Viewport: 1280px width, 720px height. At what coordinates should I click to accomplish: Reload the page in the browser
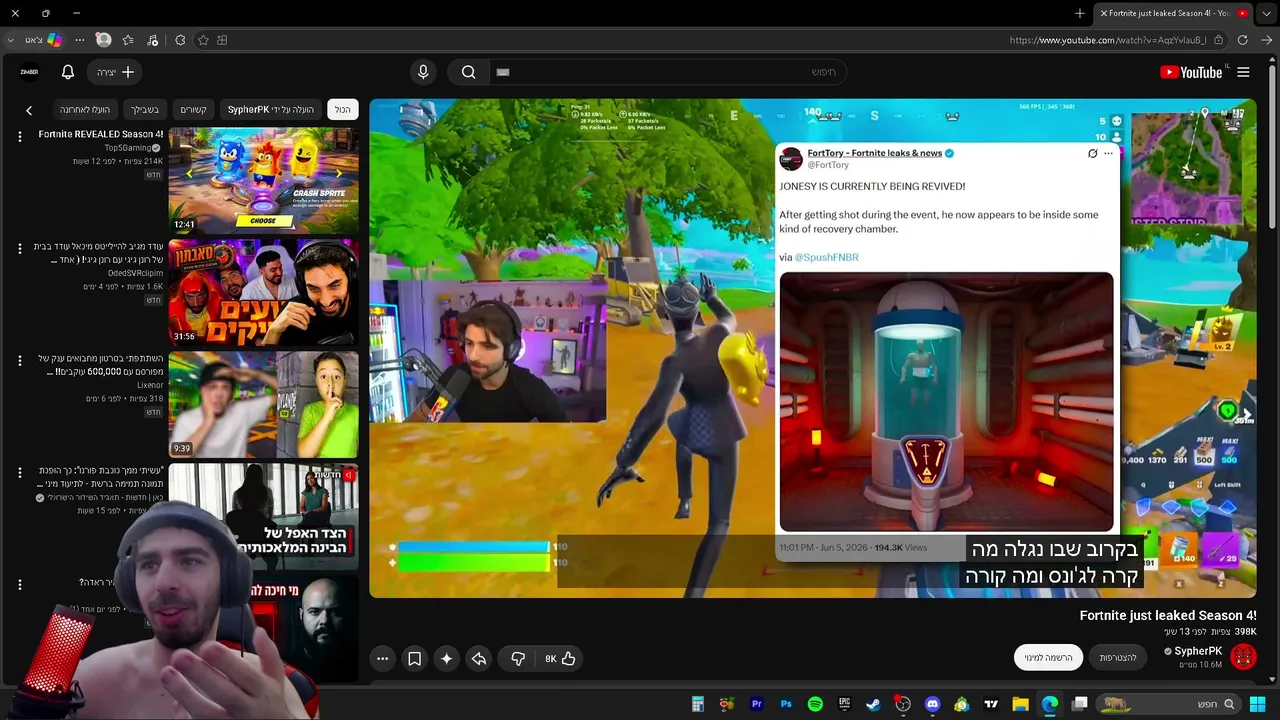(1242, 40)
